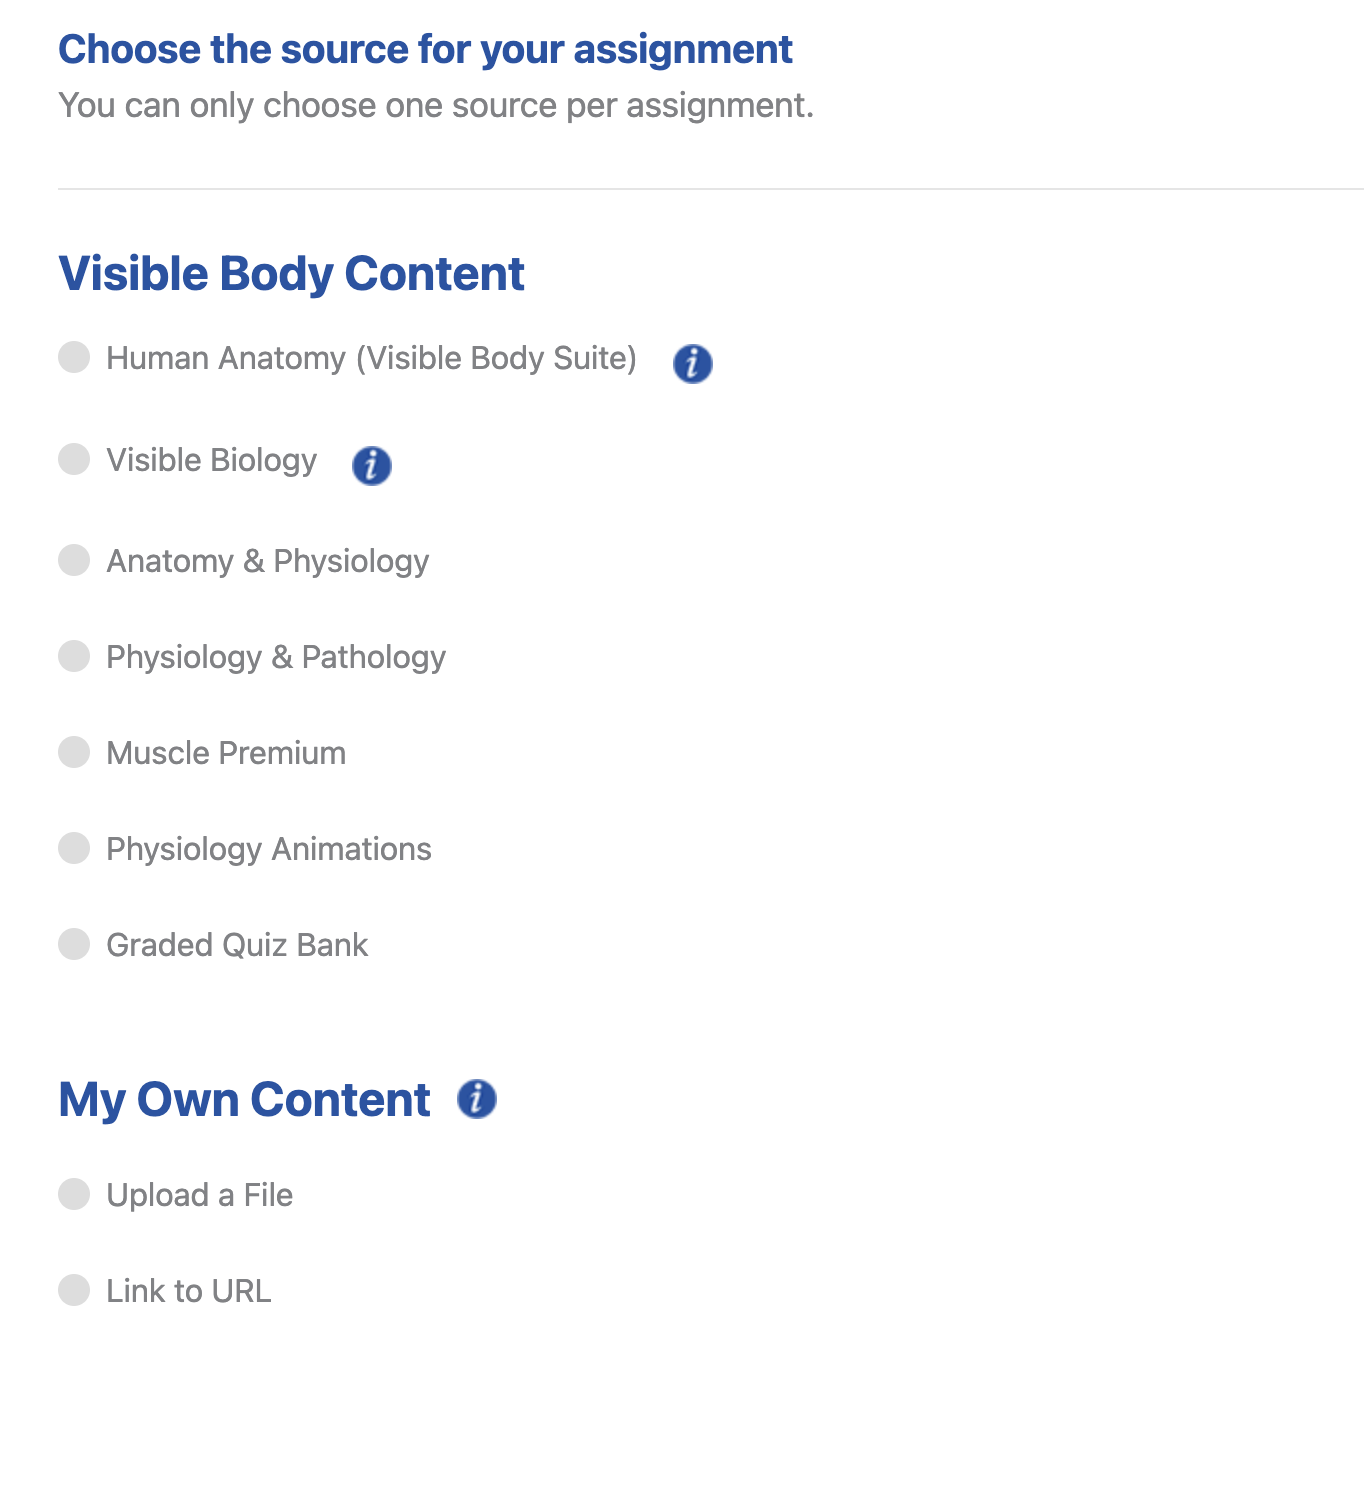1364x1512 pixels.
Task: Click the My Own Content info icon
Action: click(x=477, y=1099)
